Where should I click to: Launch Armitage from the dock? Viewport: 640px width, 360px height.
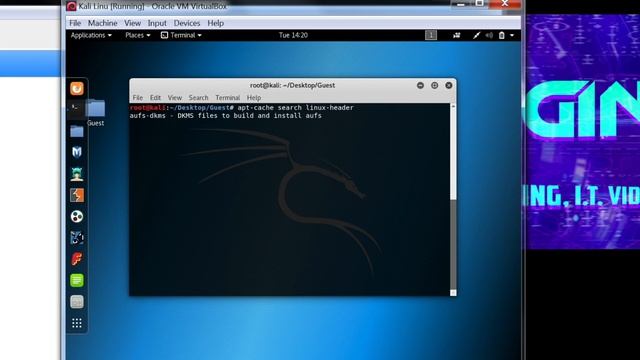tap(77, 174)
